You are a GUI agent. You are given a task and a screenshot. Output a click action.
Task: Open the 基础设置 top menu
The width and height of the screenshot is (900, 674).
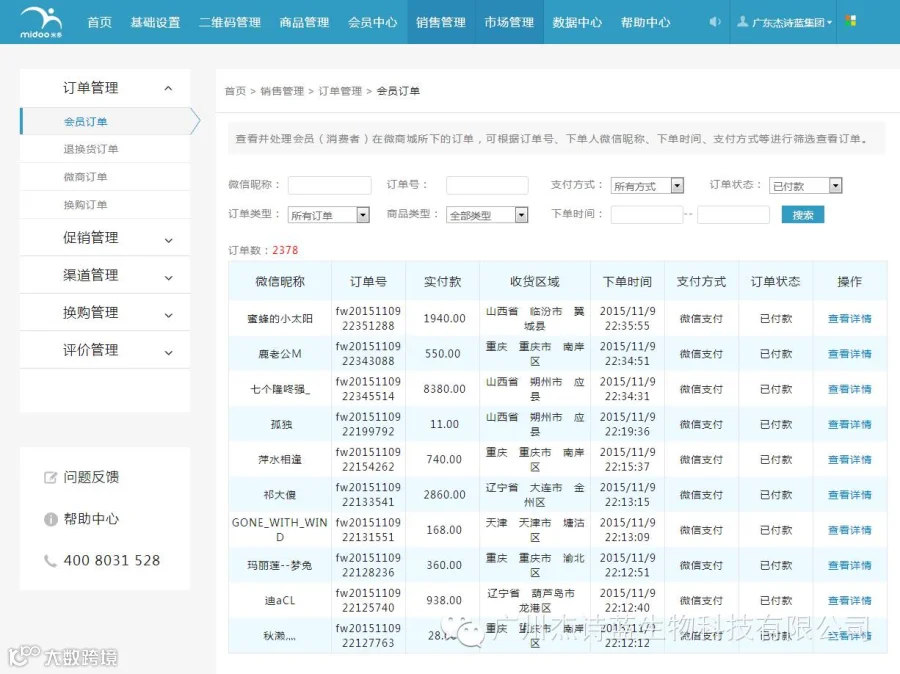click(156, 22)
